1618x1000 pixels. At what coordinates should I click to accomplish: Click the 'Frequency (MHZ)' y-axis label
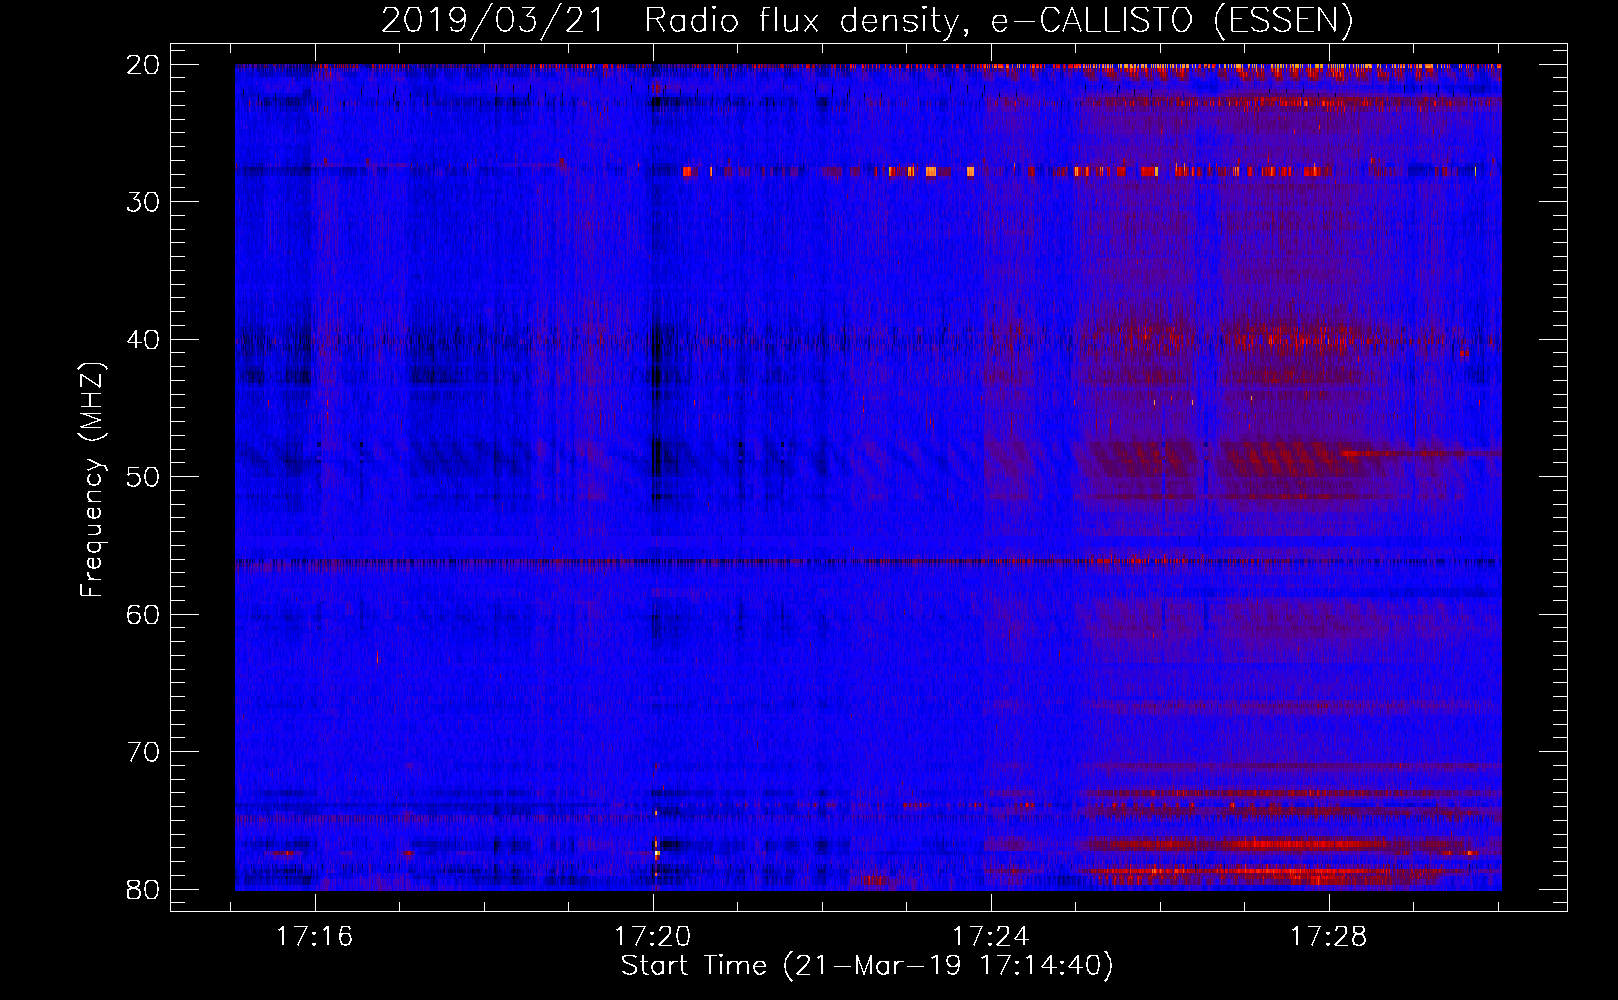[92, 480]
